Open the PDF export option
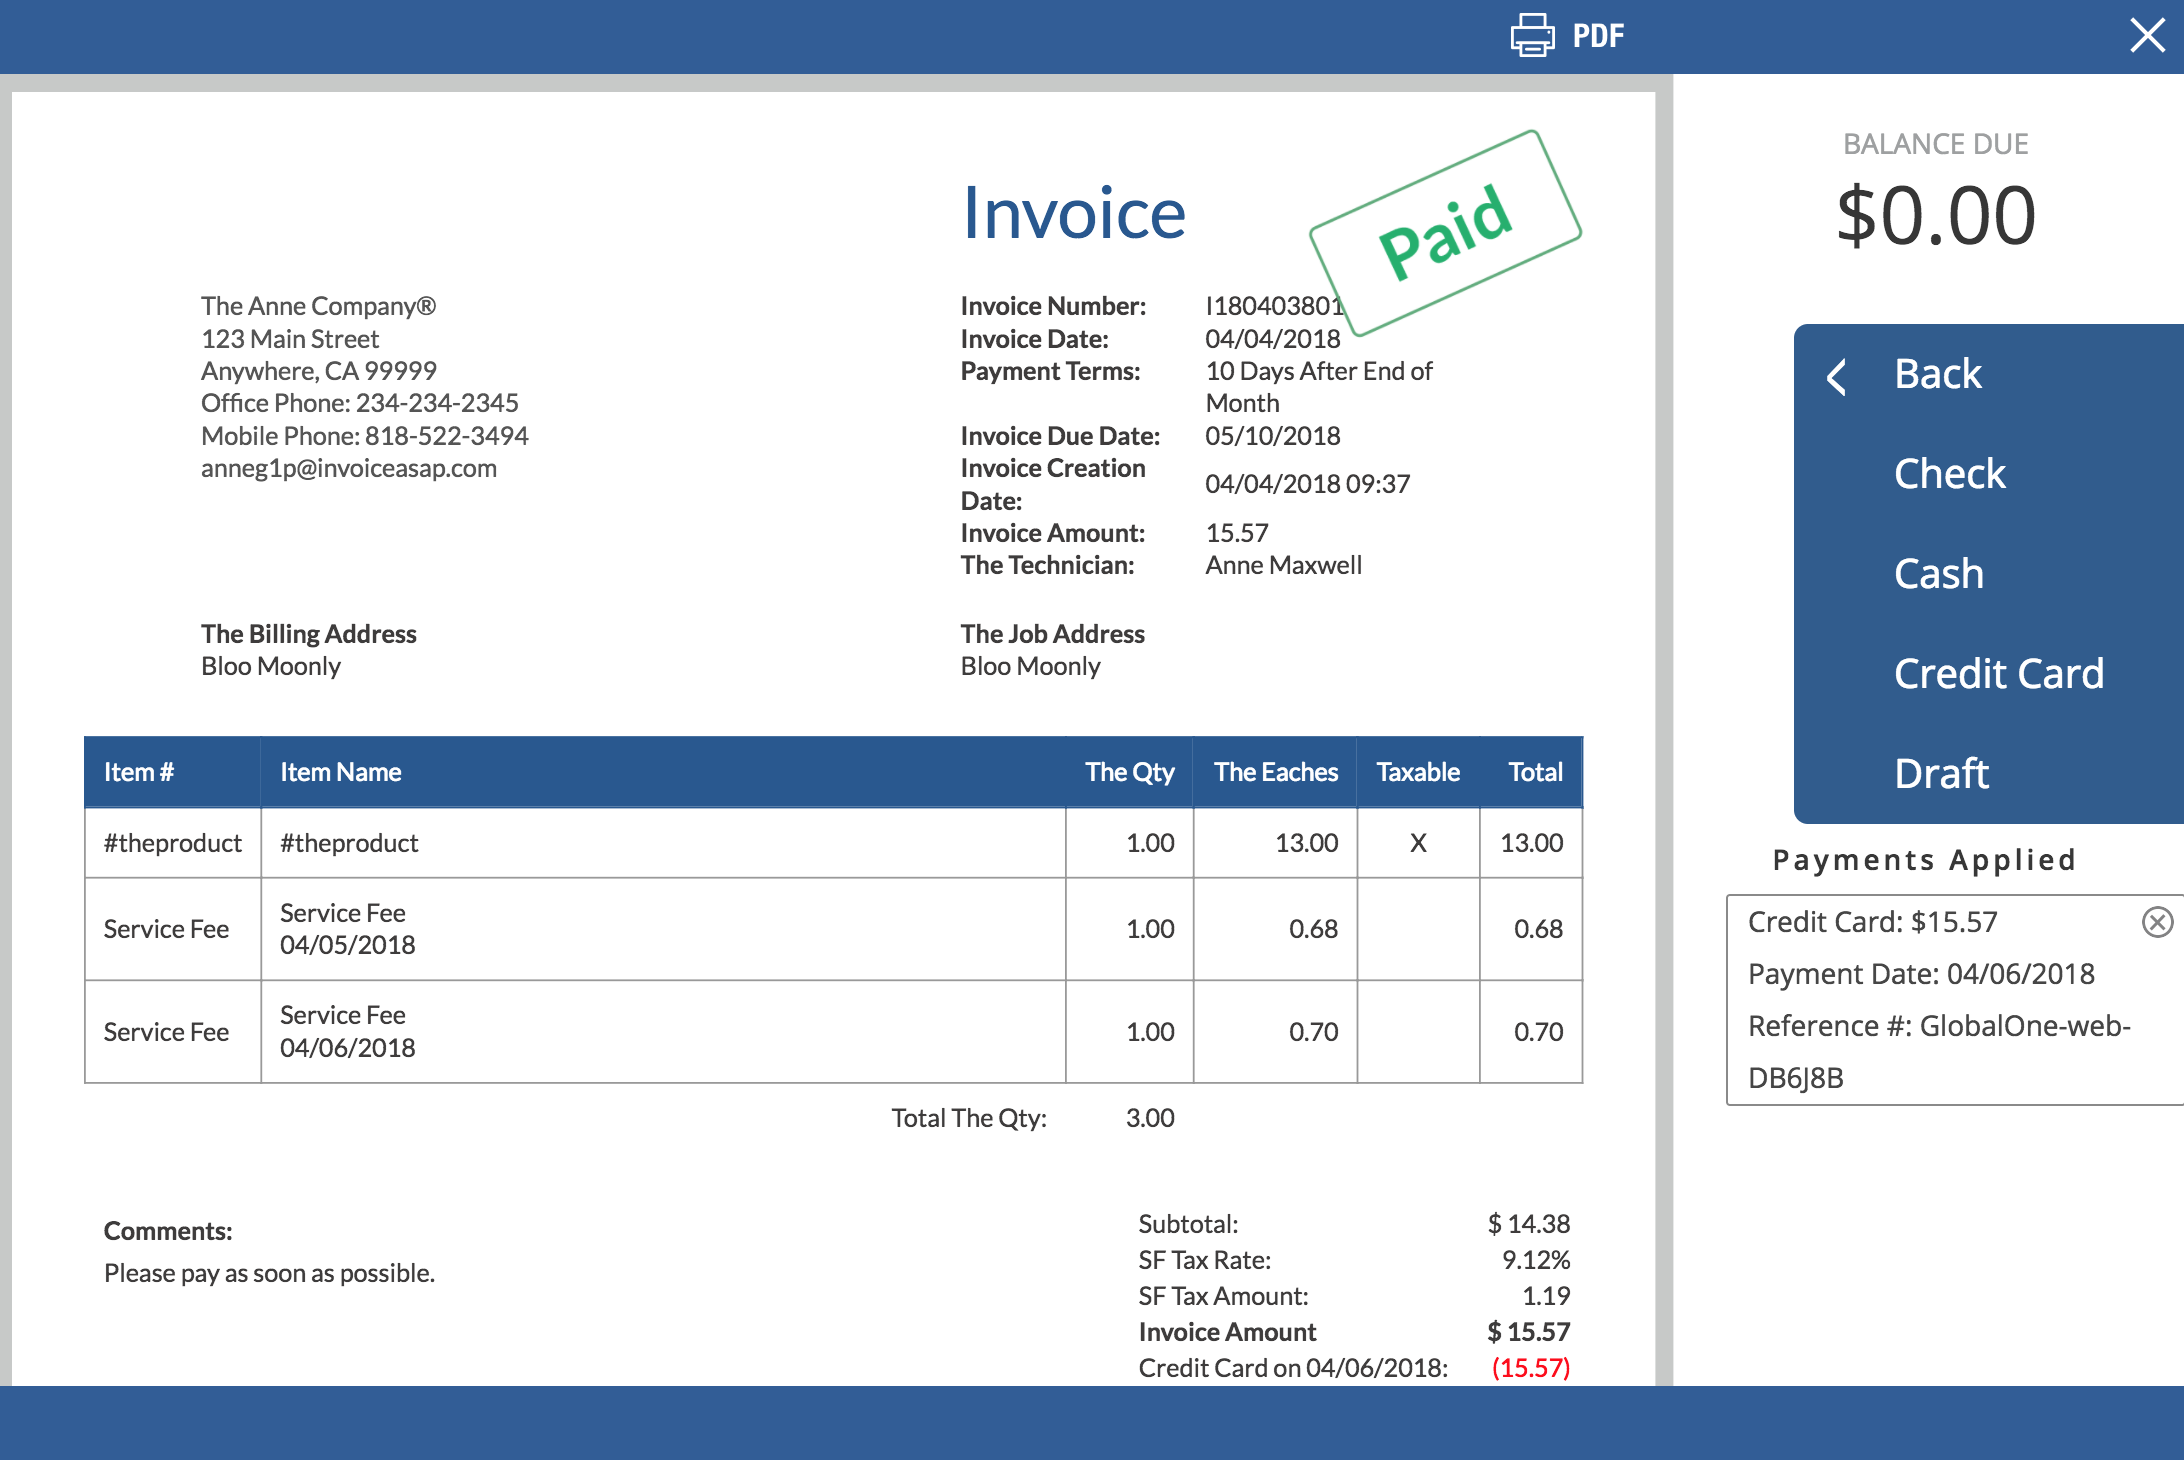Viewport: 2184px width, 1460px height. click(1597, 35)
